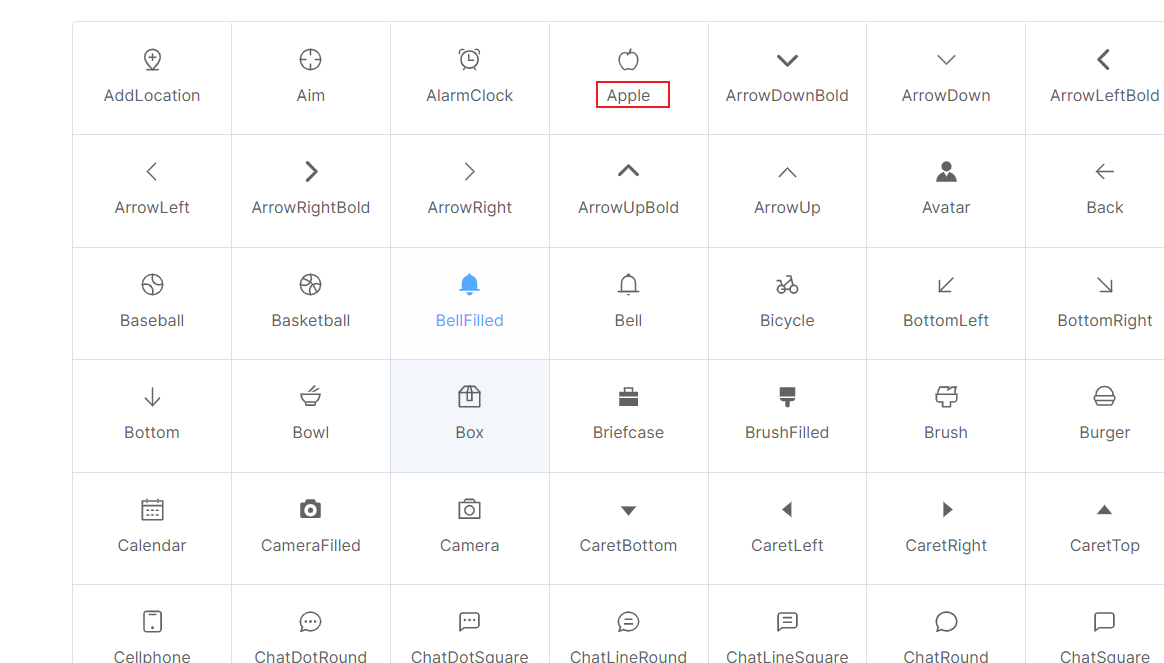Select the CameraFilled icon
The image size is (1164, 663).
310,508
